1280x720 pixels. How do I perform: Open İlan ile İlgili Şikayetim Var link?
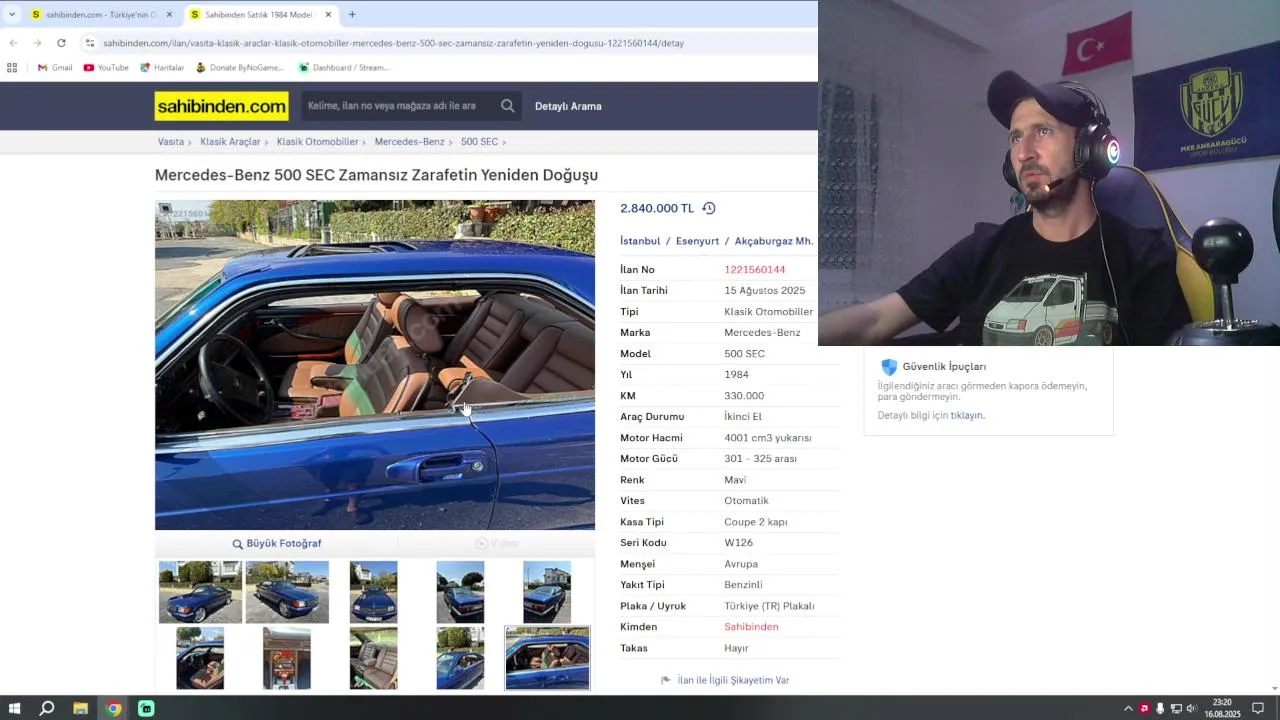tap(733, 680)
